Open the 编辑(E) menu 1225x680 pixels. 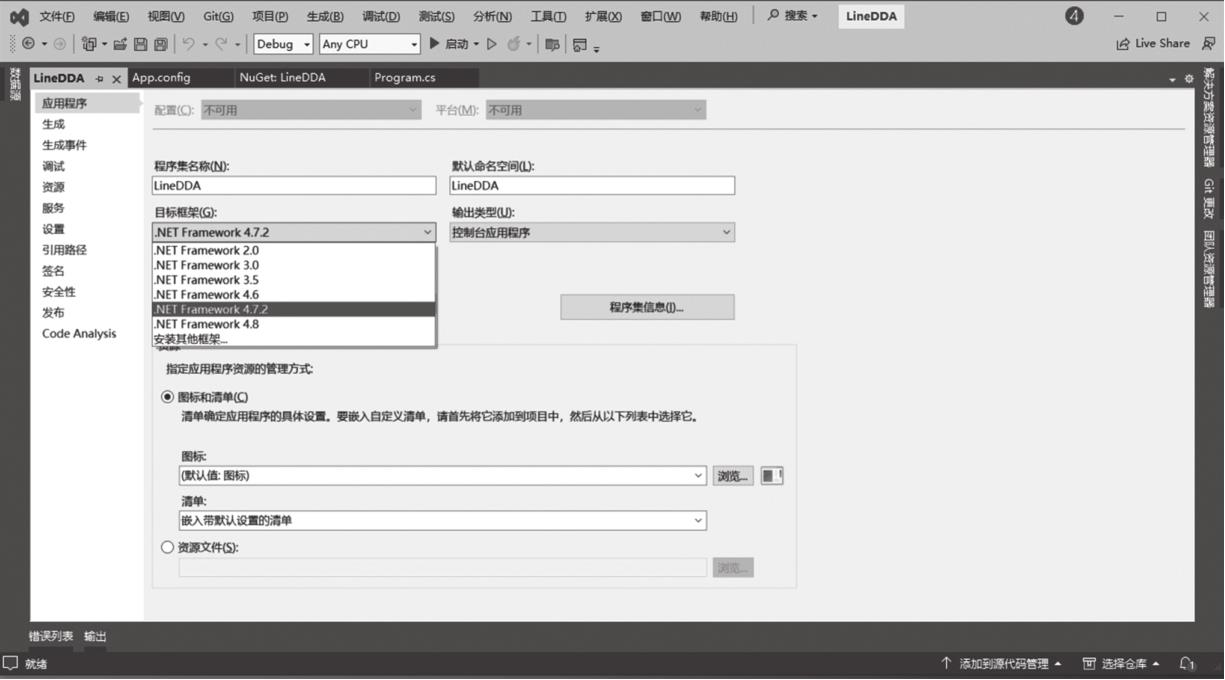[x=111, y=16]
